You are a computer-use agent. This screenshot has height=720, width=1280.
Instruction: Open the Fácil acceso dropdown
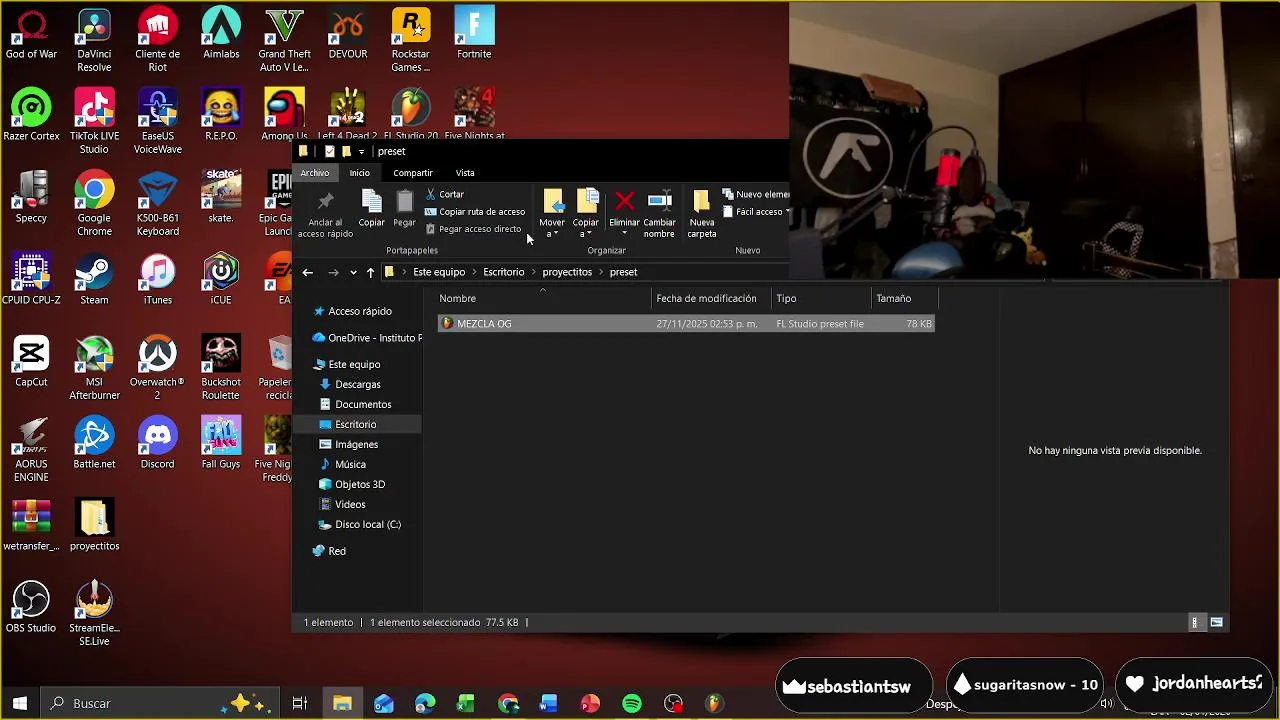[x=756, y=212]
